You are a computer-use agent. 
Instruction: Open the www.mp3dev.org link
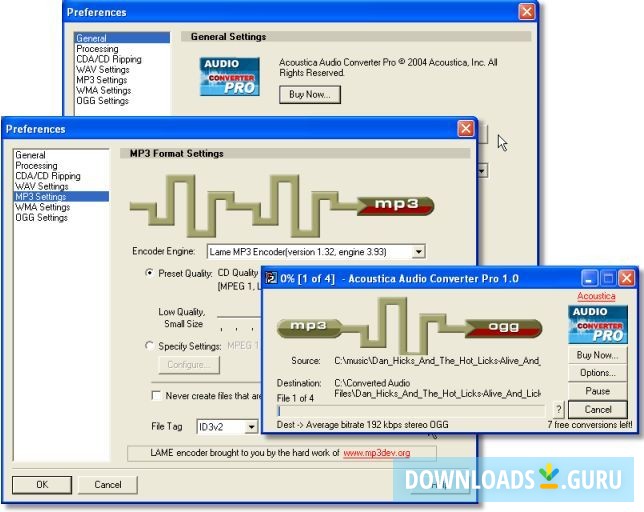[x=377, y=453]
